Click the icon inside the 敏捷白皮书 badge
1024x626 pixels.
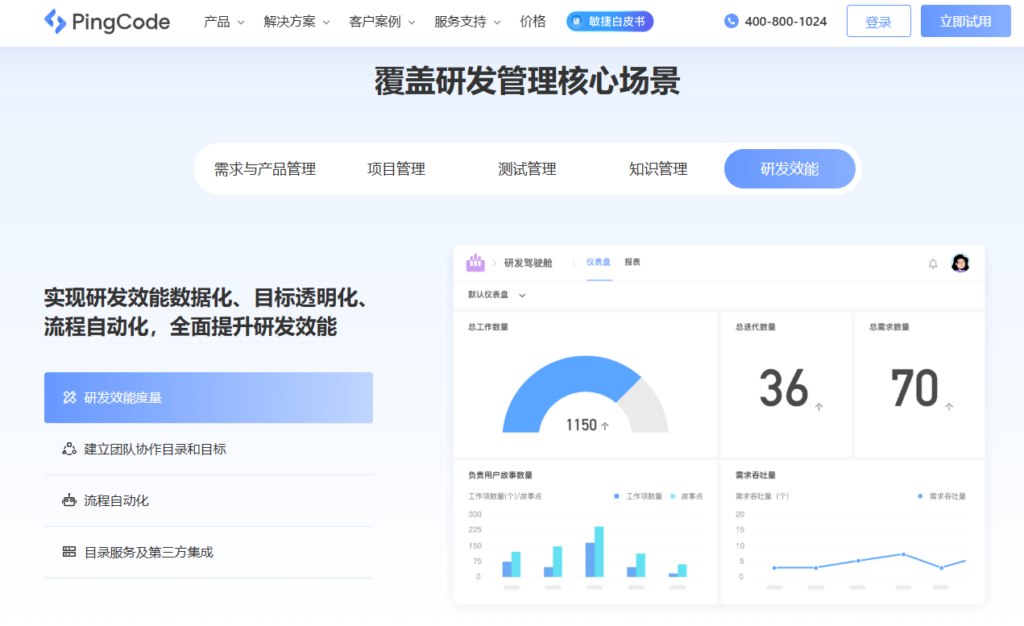[576, 22]
